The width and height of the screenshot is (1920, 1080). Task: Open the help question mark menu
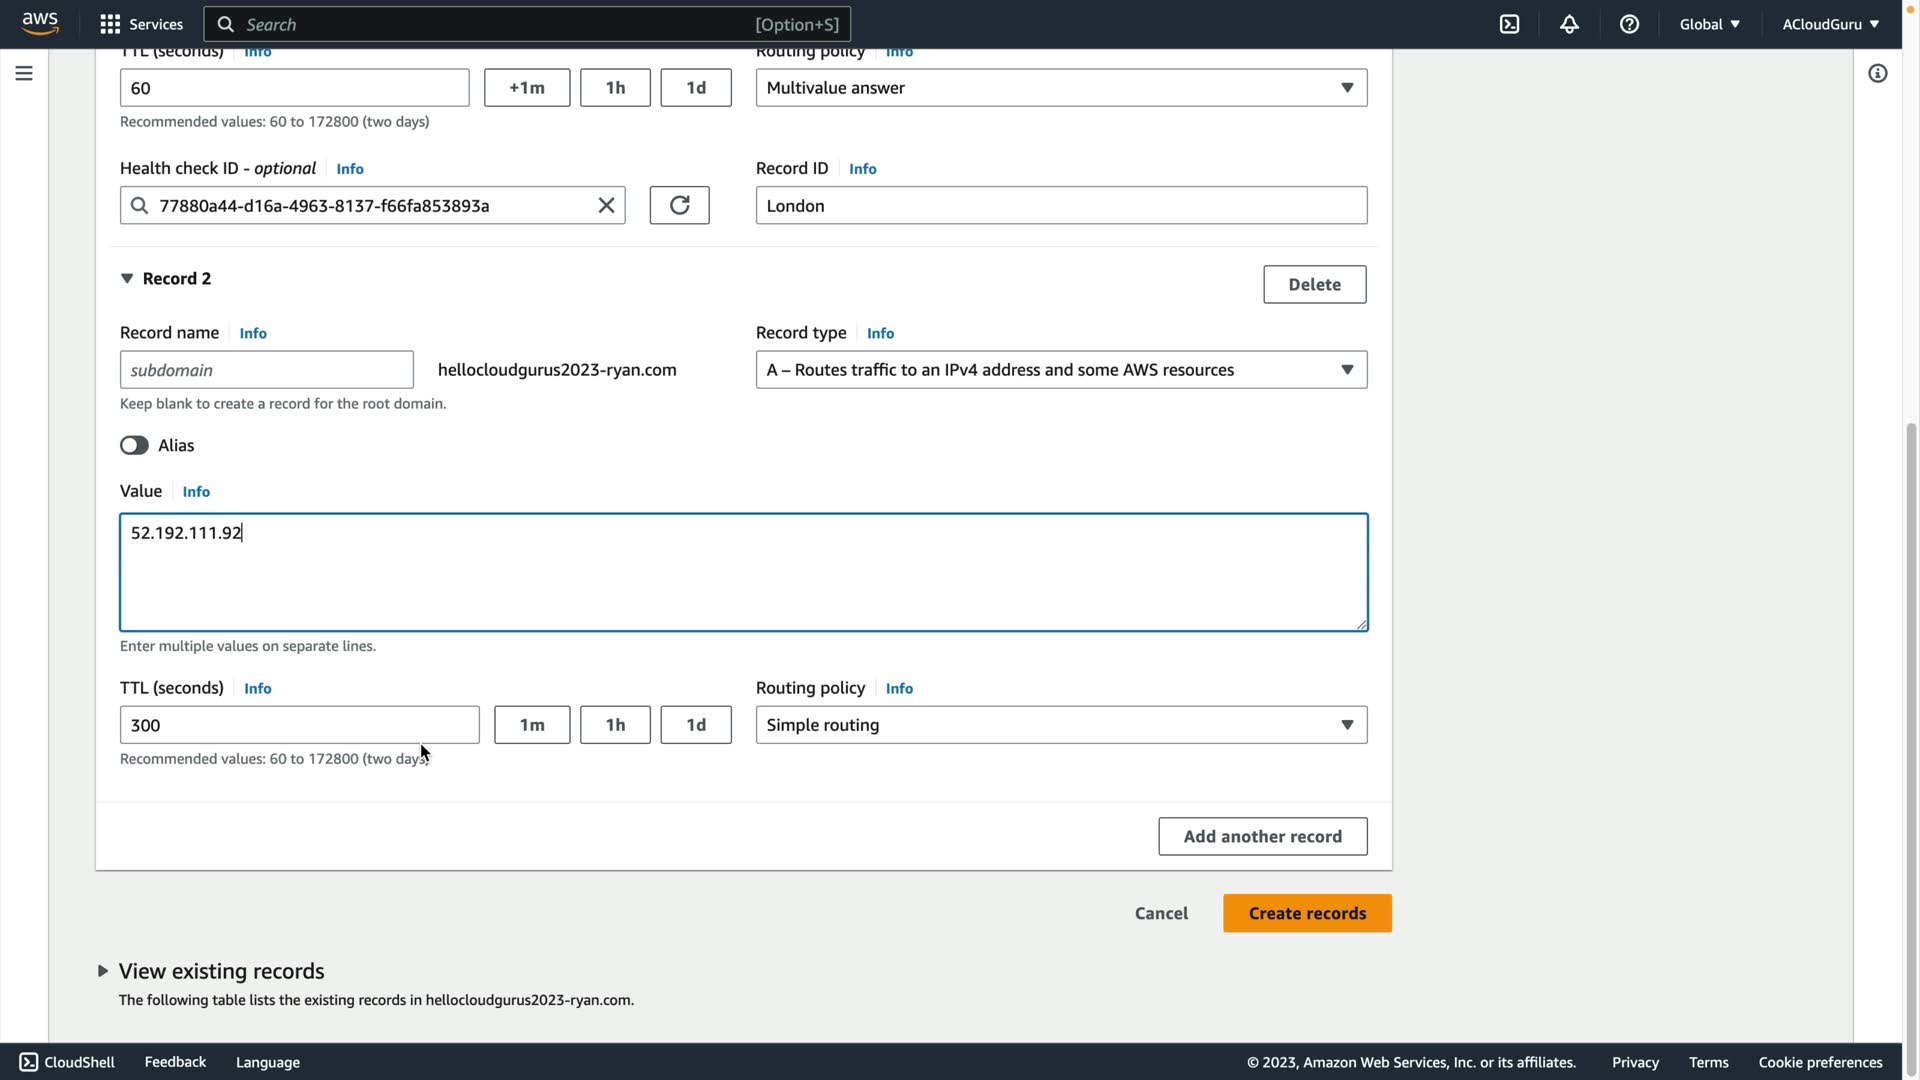(x=1629, y=24)
